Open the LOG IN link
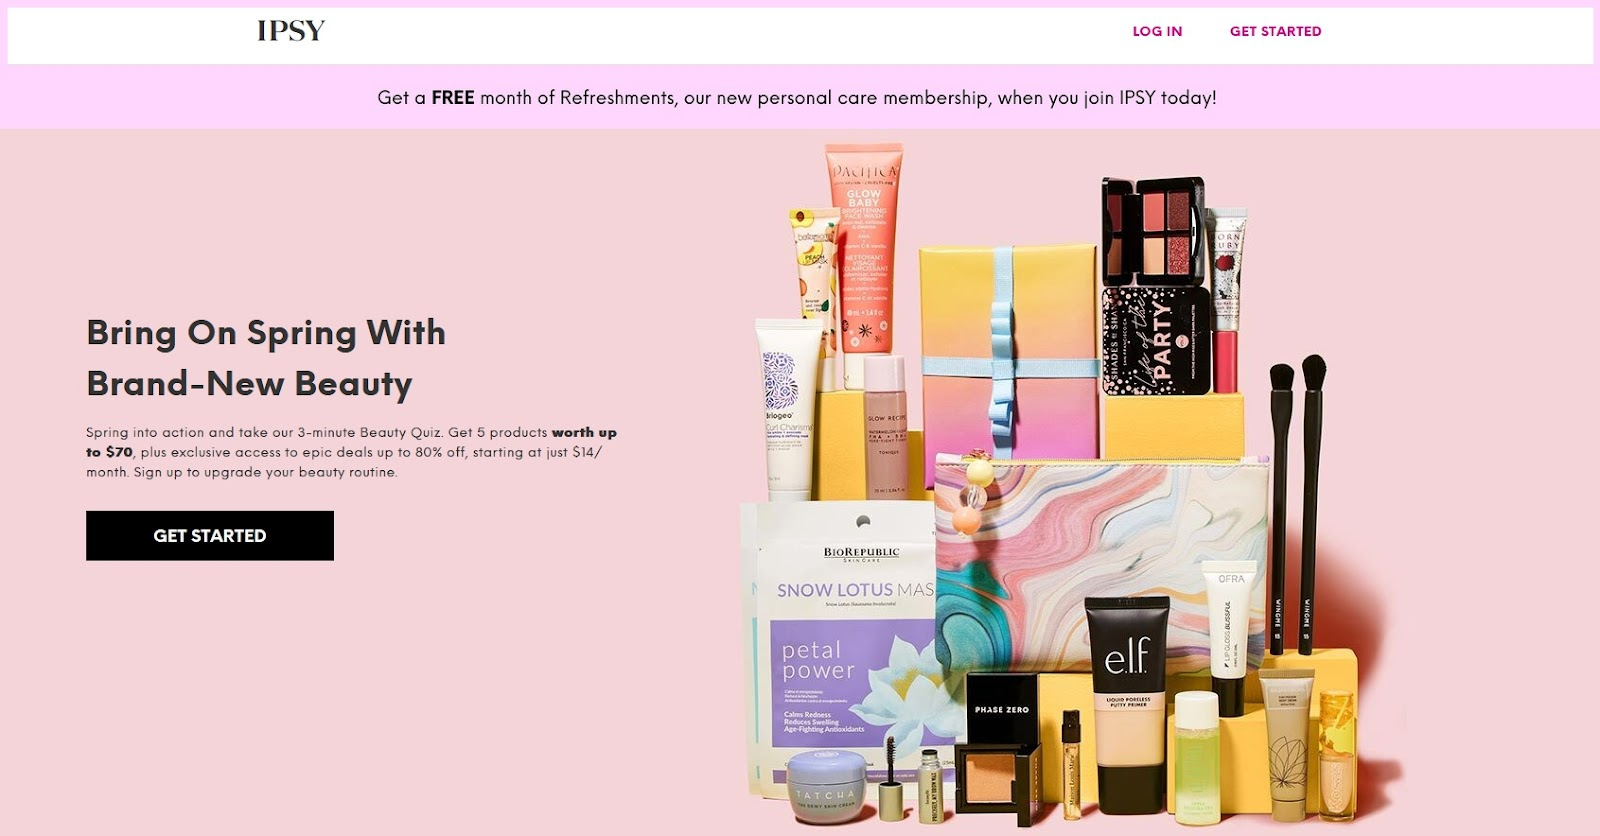This screenshot has width=1600, height=836. pos(1157,31)
